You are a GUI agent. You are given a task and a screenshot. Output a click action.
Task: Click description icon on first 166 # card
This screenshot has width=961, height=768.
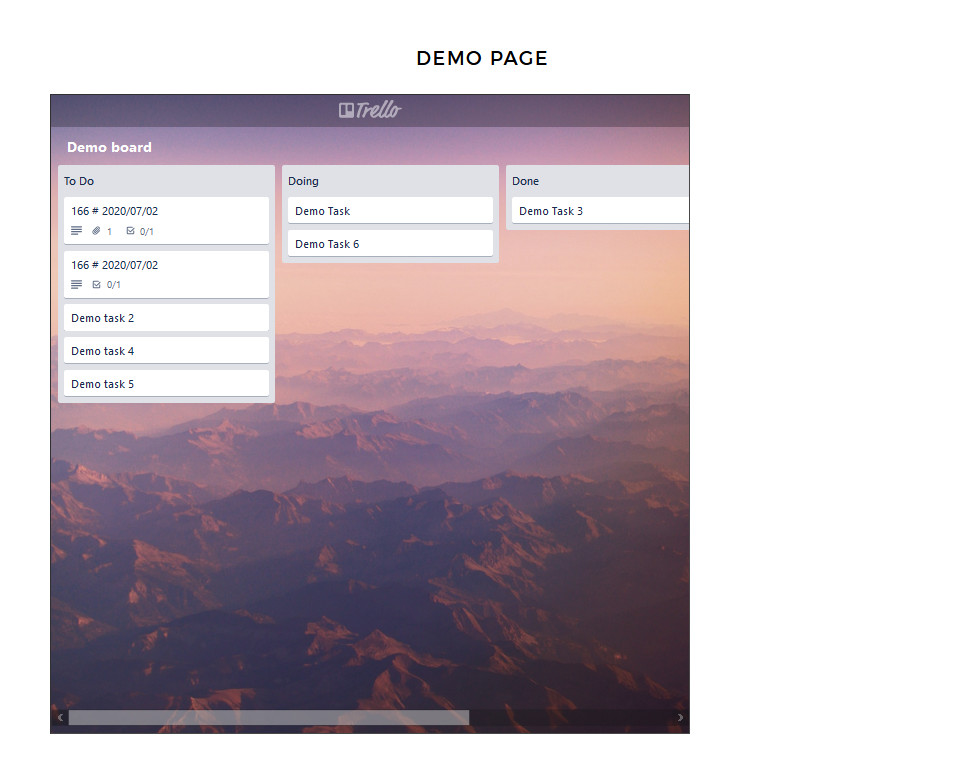tap(77, 231)
